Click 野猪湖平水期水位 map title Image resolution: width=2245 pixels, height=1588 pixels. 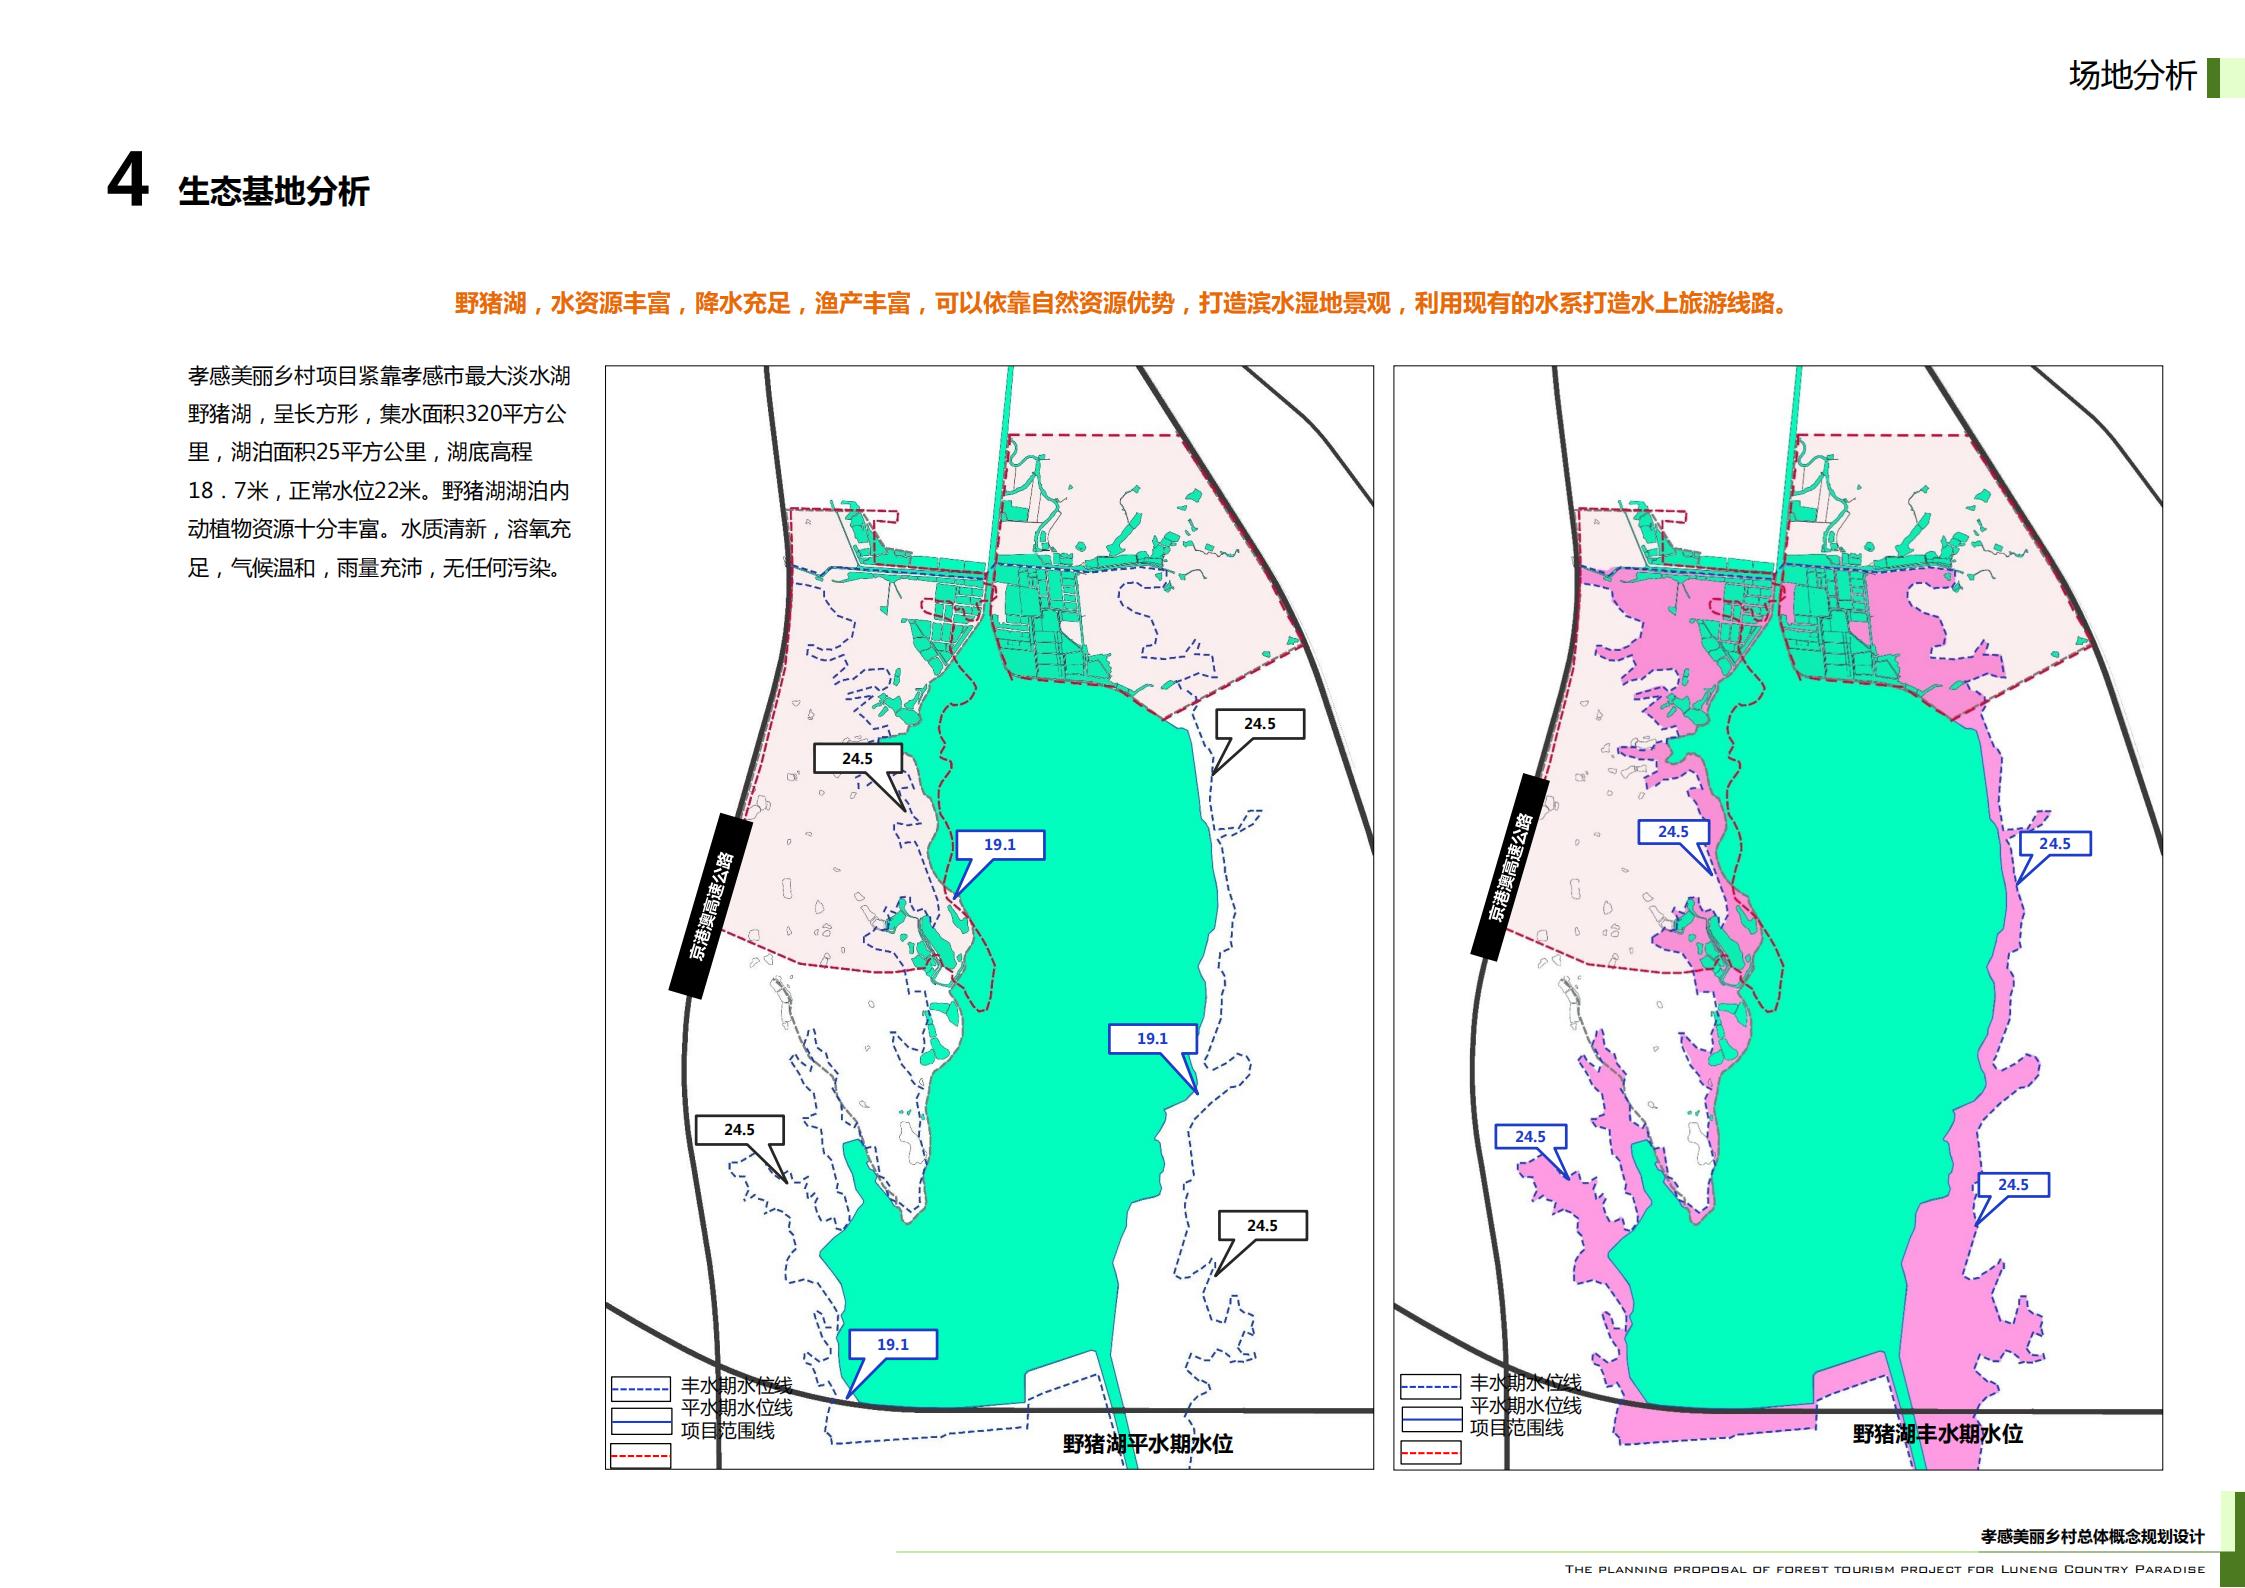point(1147,1444)
